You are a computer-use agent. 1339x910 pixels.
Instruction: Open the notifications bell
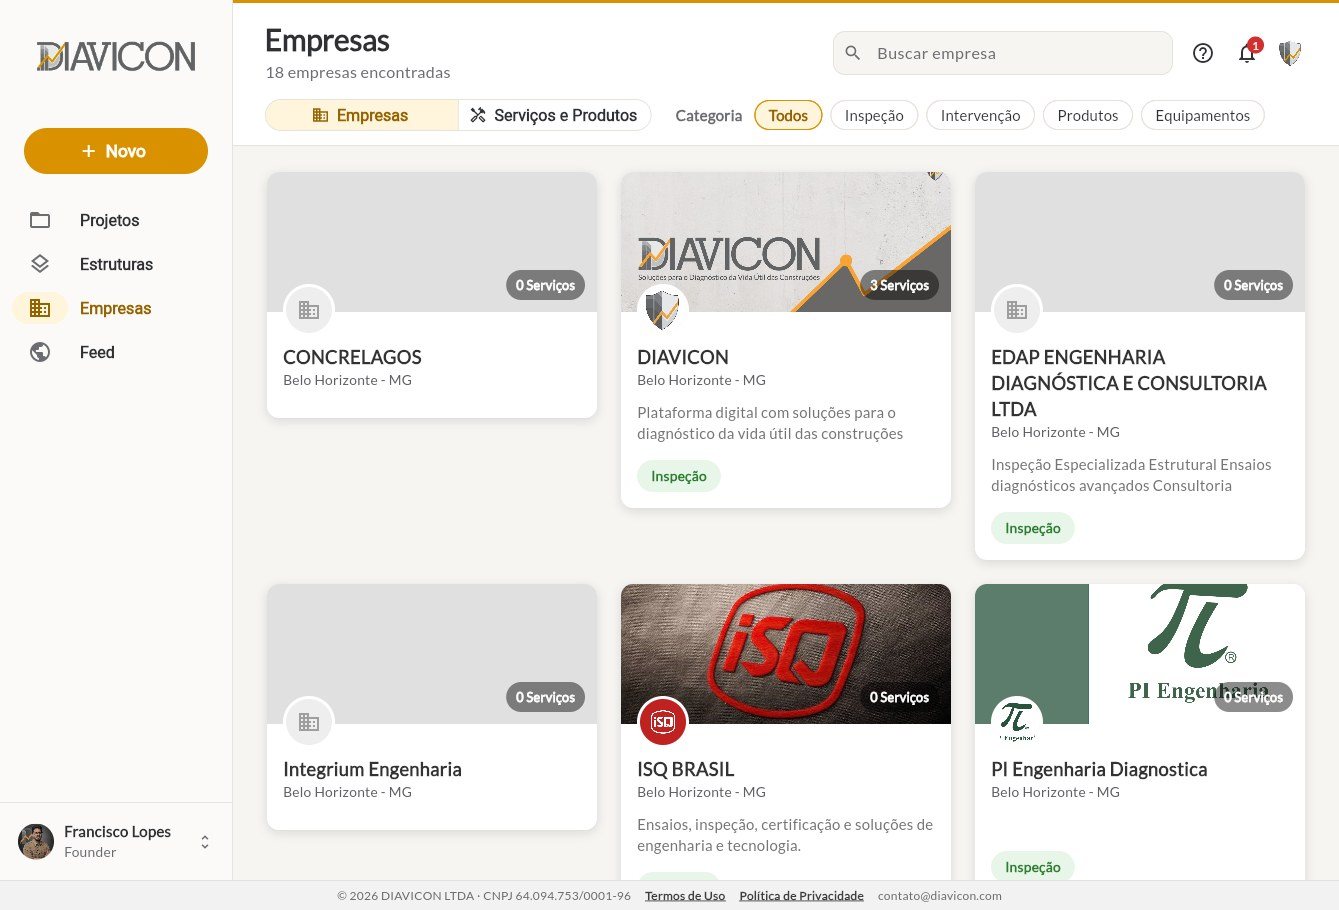click(x=1247, y=53)
